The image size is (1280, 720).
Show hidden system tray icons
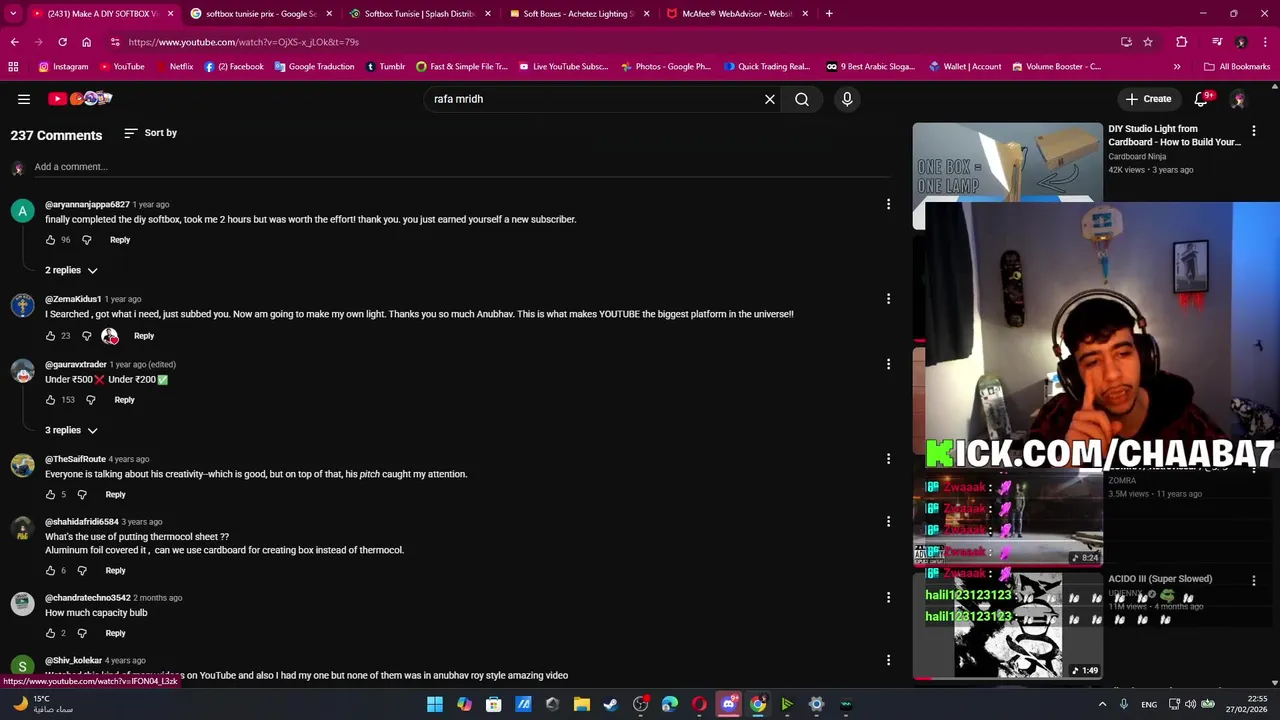click(x=1103, y=705)
